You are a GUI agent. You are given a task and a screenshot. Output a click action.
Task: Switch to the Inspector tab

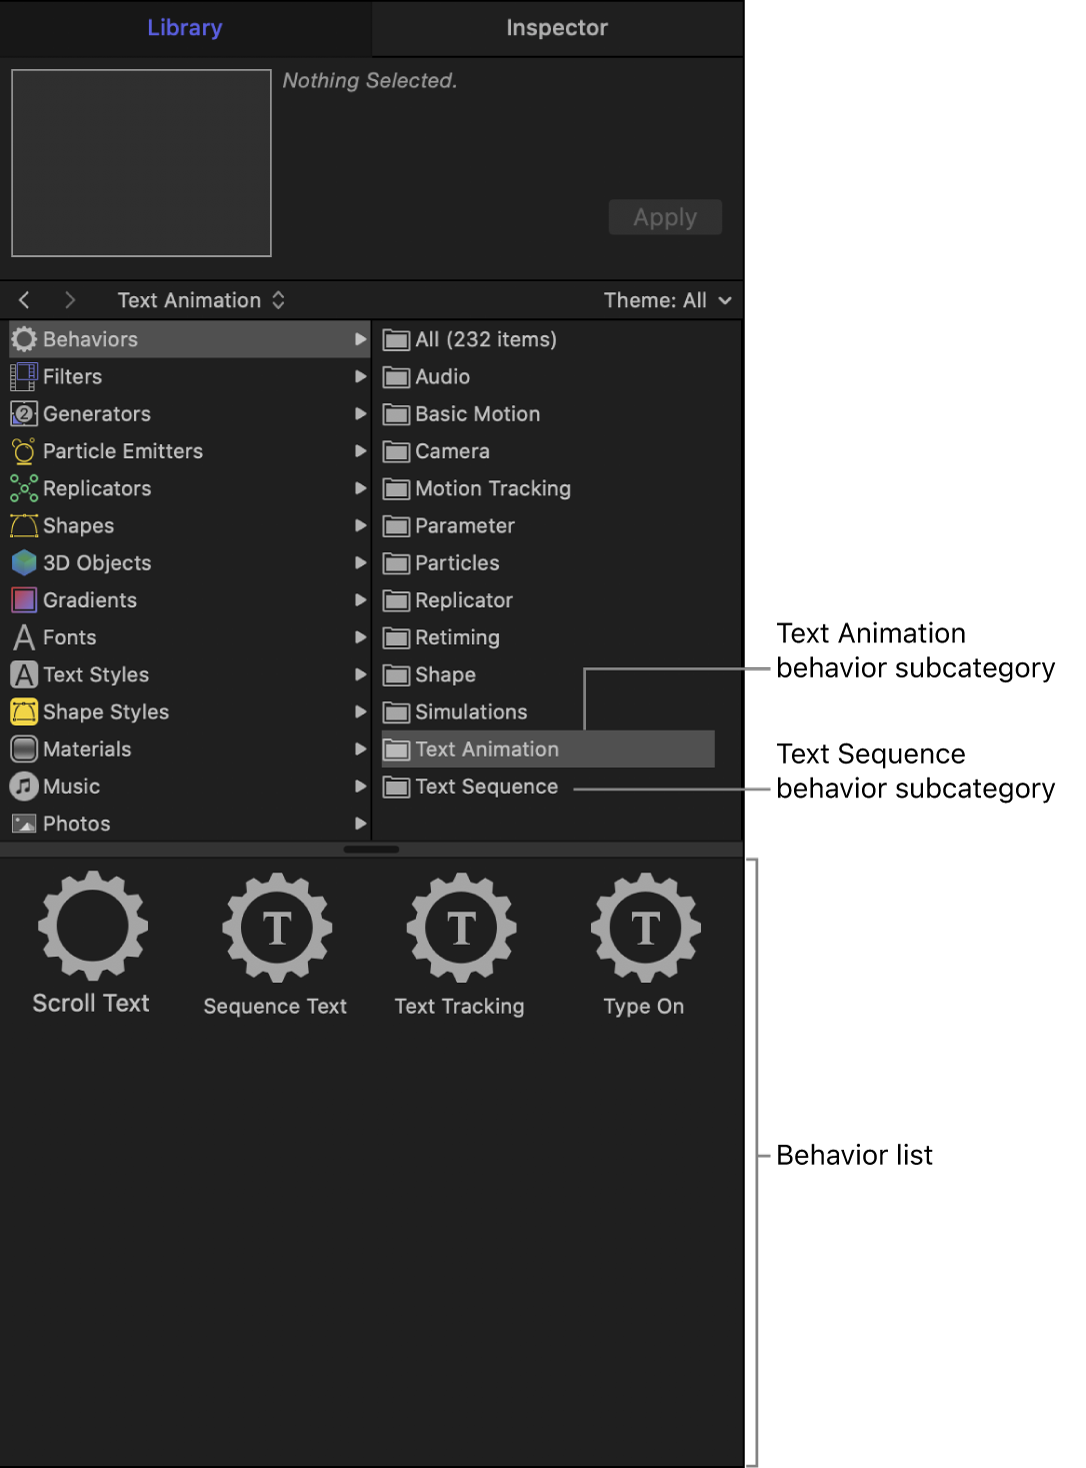556,27
